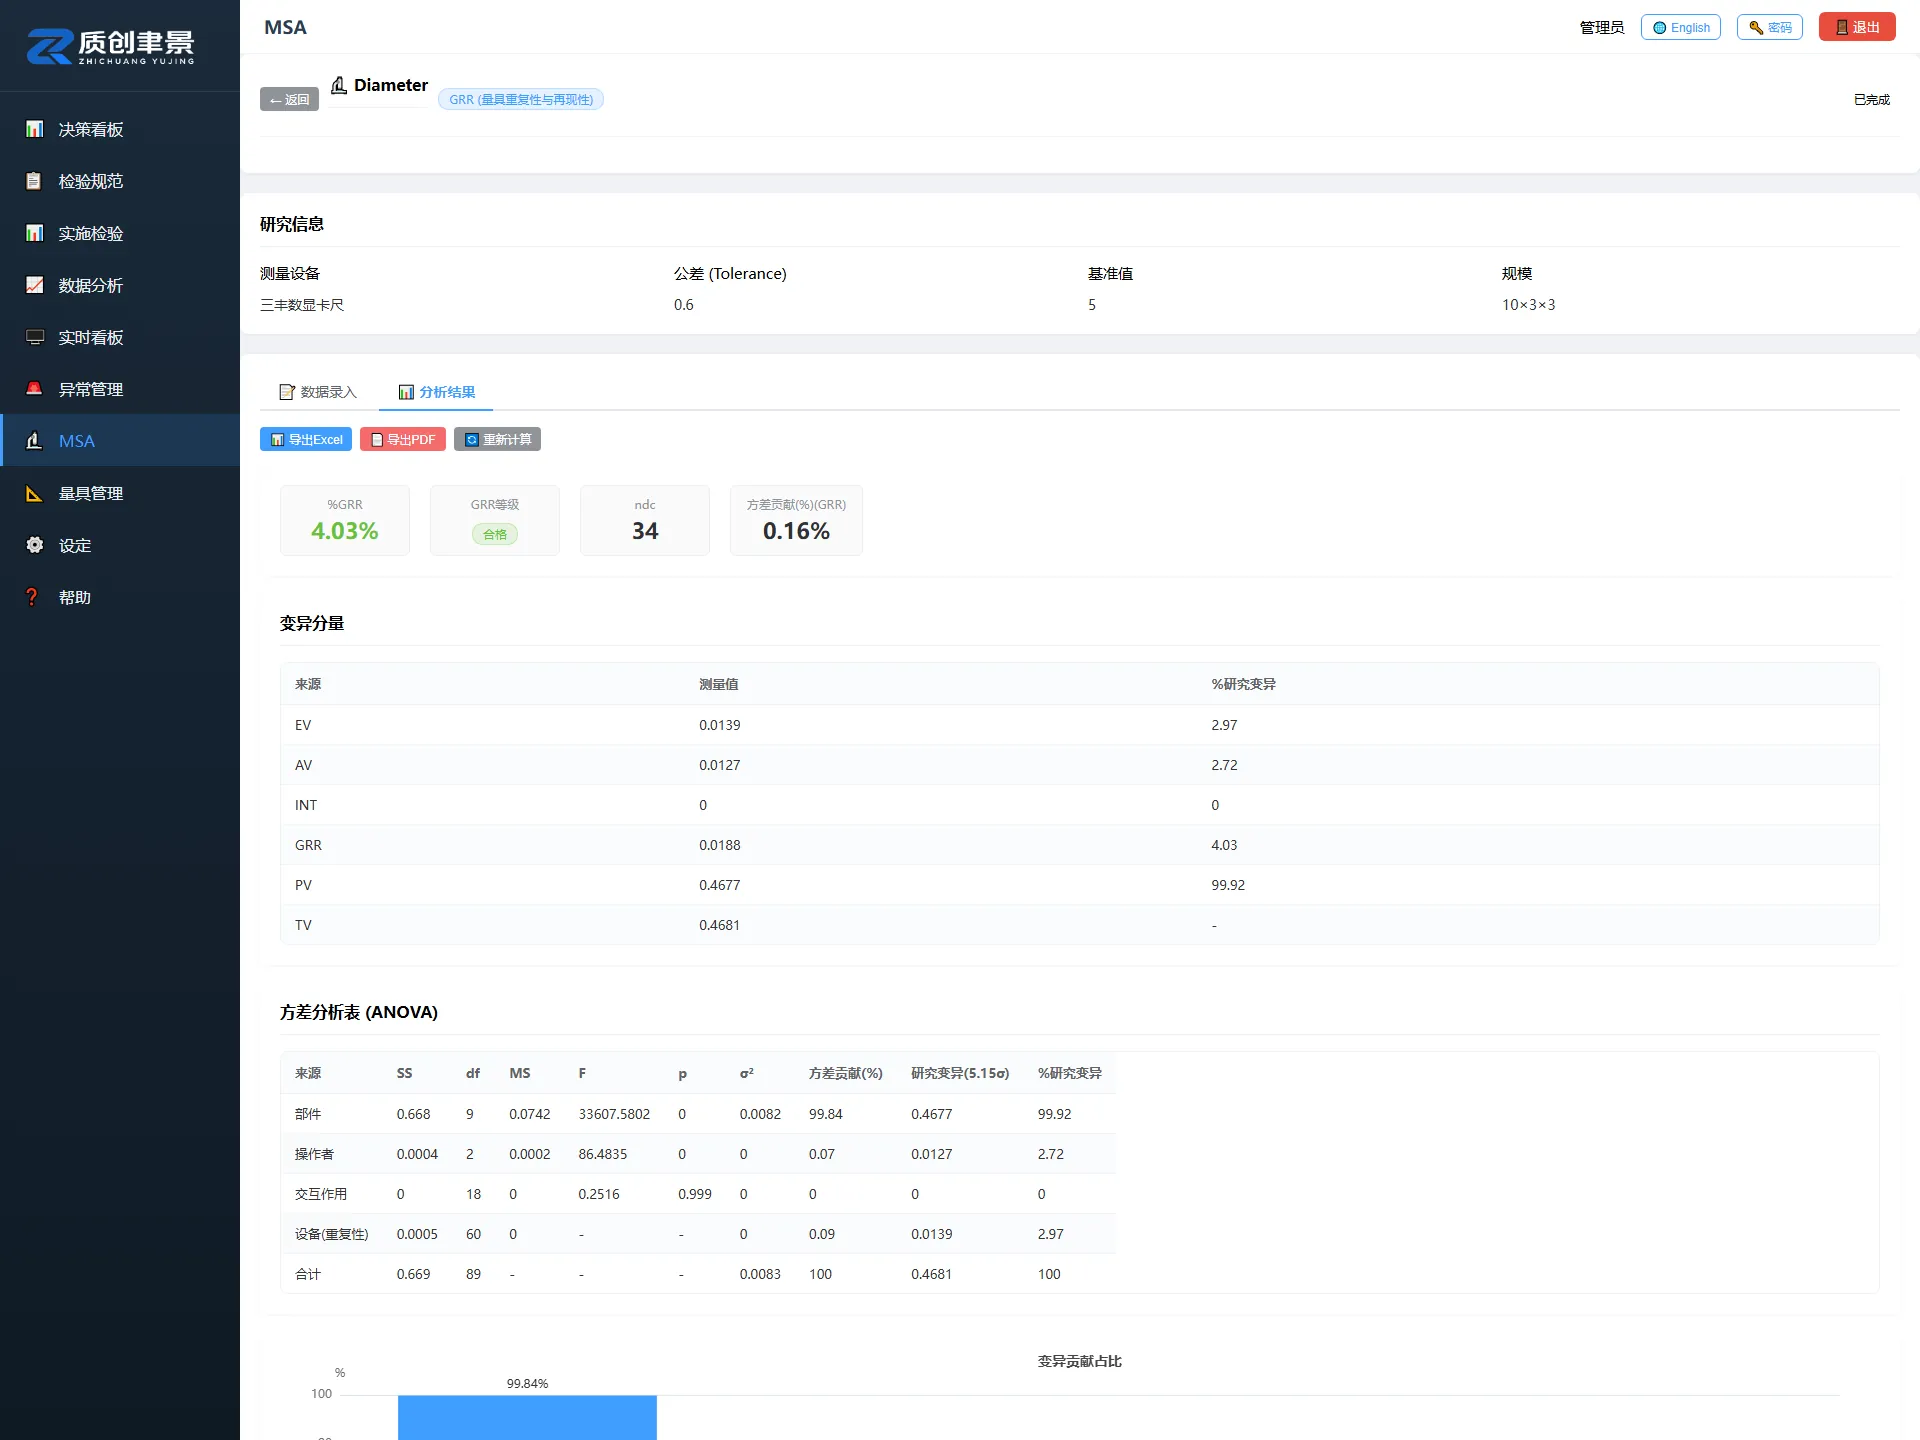Go back with the 返回 button
This screenshot has height=1440, width=1920.
point(289,99)
